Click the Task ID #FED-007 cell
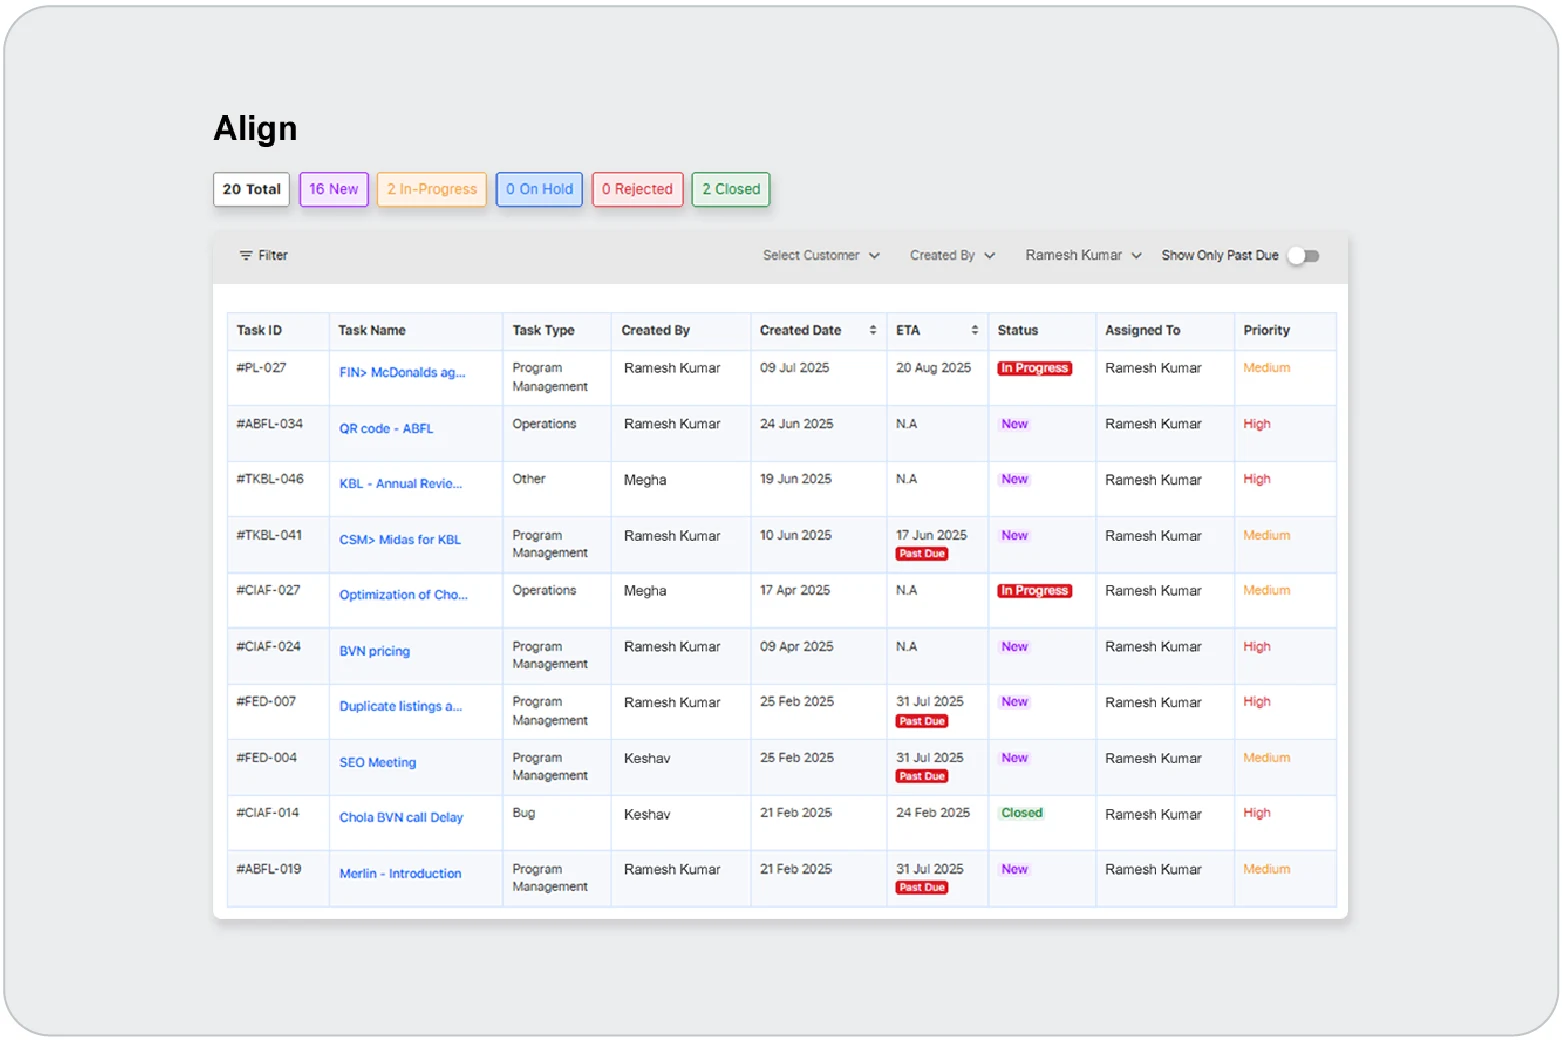The width and height of the screenshot is (1562, 1042). (266, 702)
